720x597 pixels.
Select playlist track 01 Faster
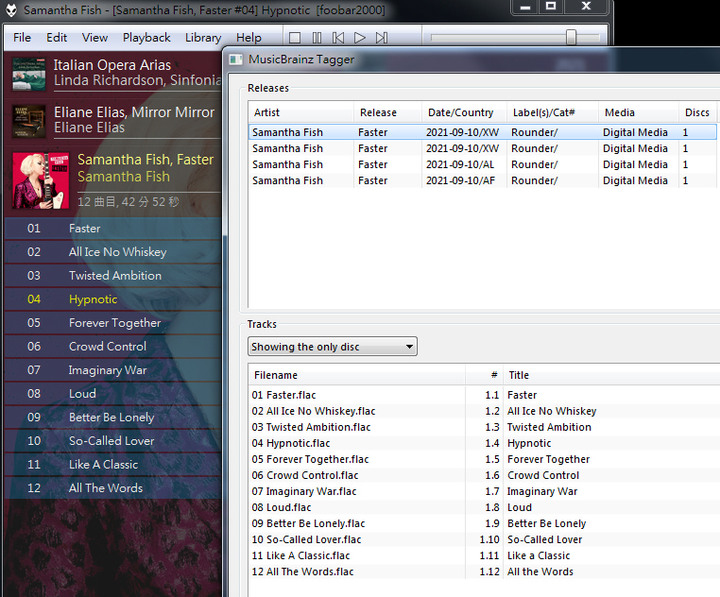(x=113, y=228)
